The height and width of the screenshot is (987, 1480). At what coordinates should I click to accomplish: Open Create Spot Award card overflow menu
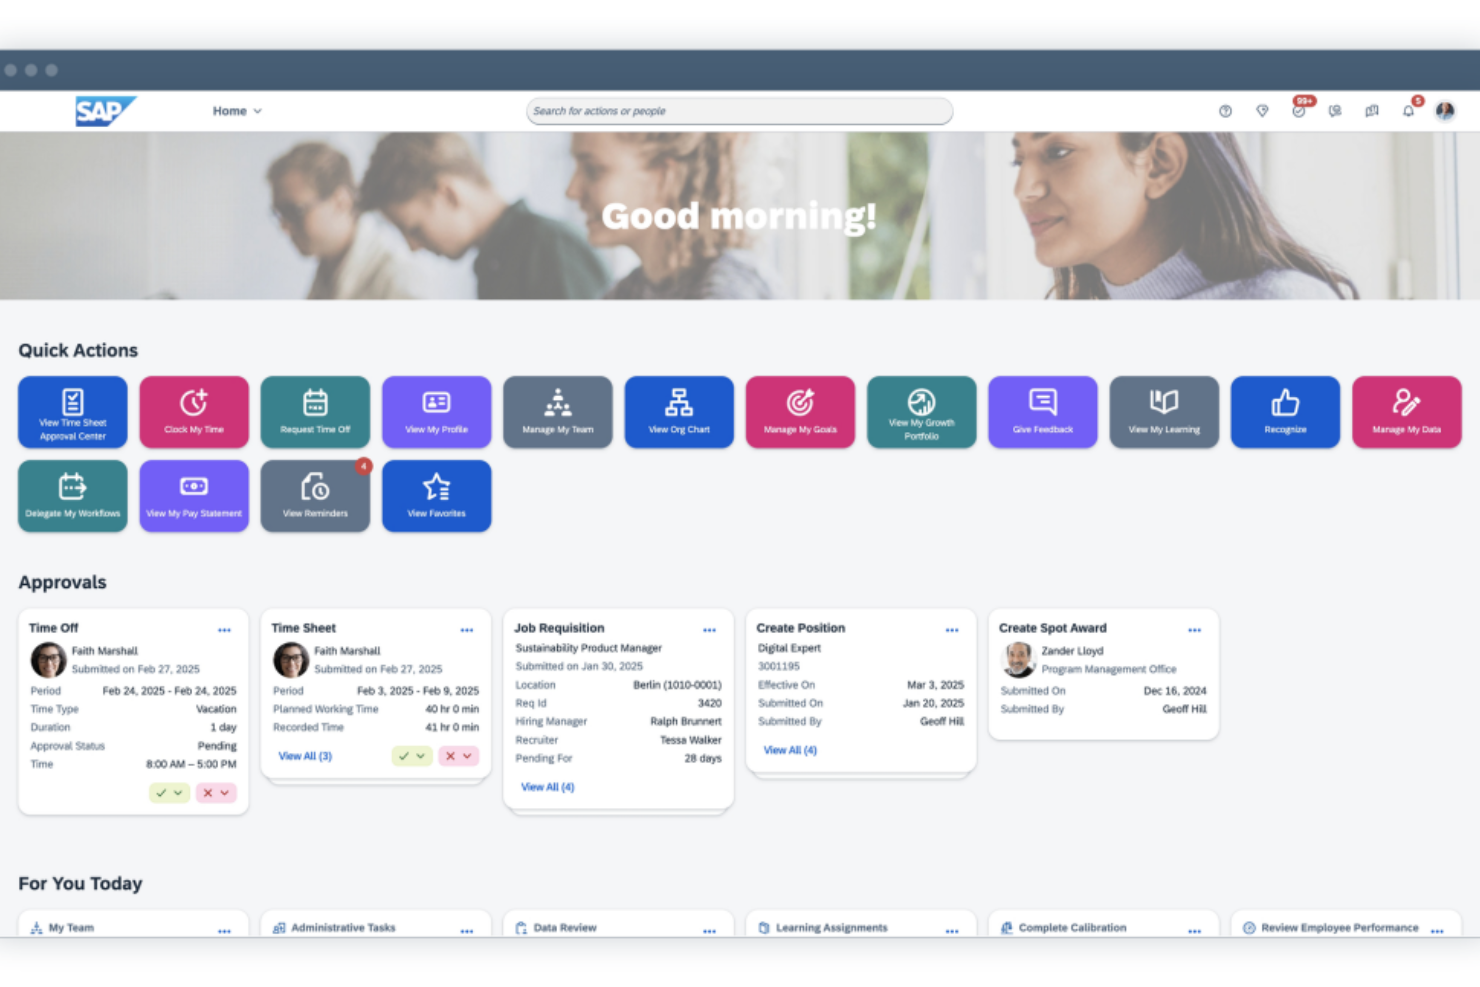[1194, 630]
